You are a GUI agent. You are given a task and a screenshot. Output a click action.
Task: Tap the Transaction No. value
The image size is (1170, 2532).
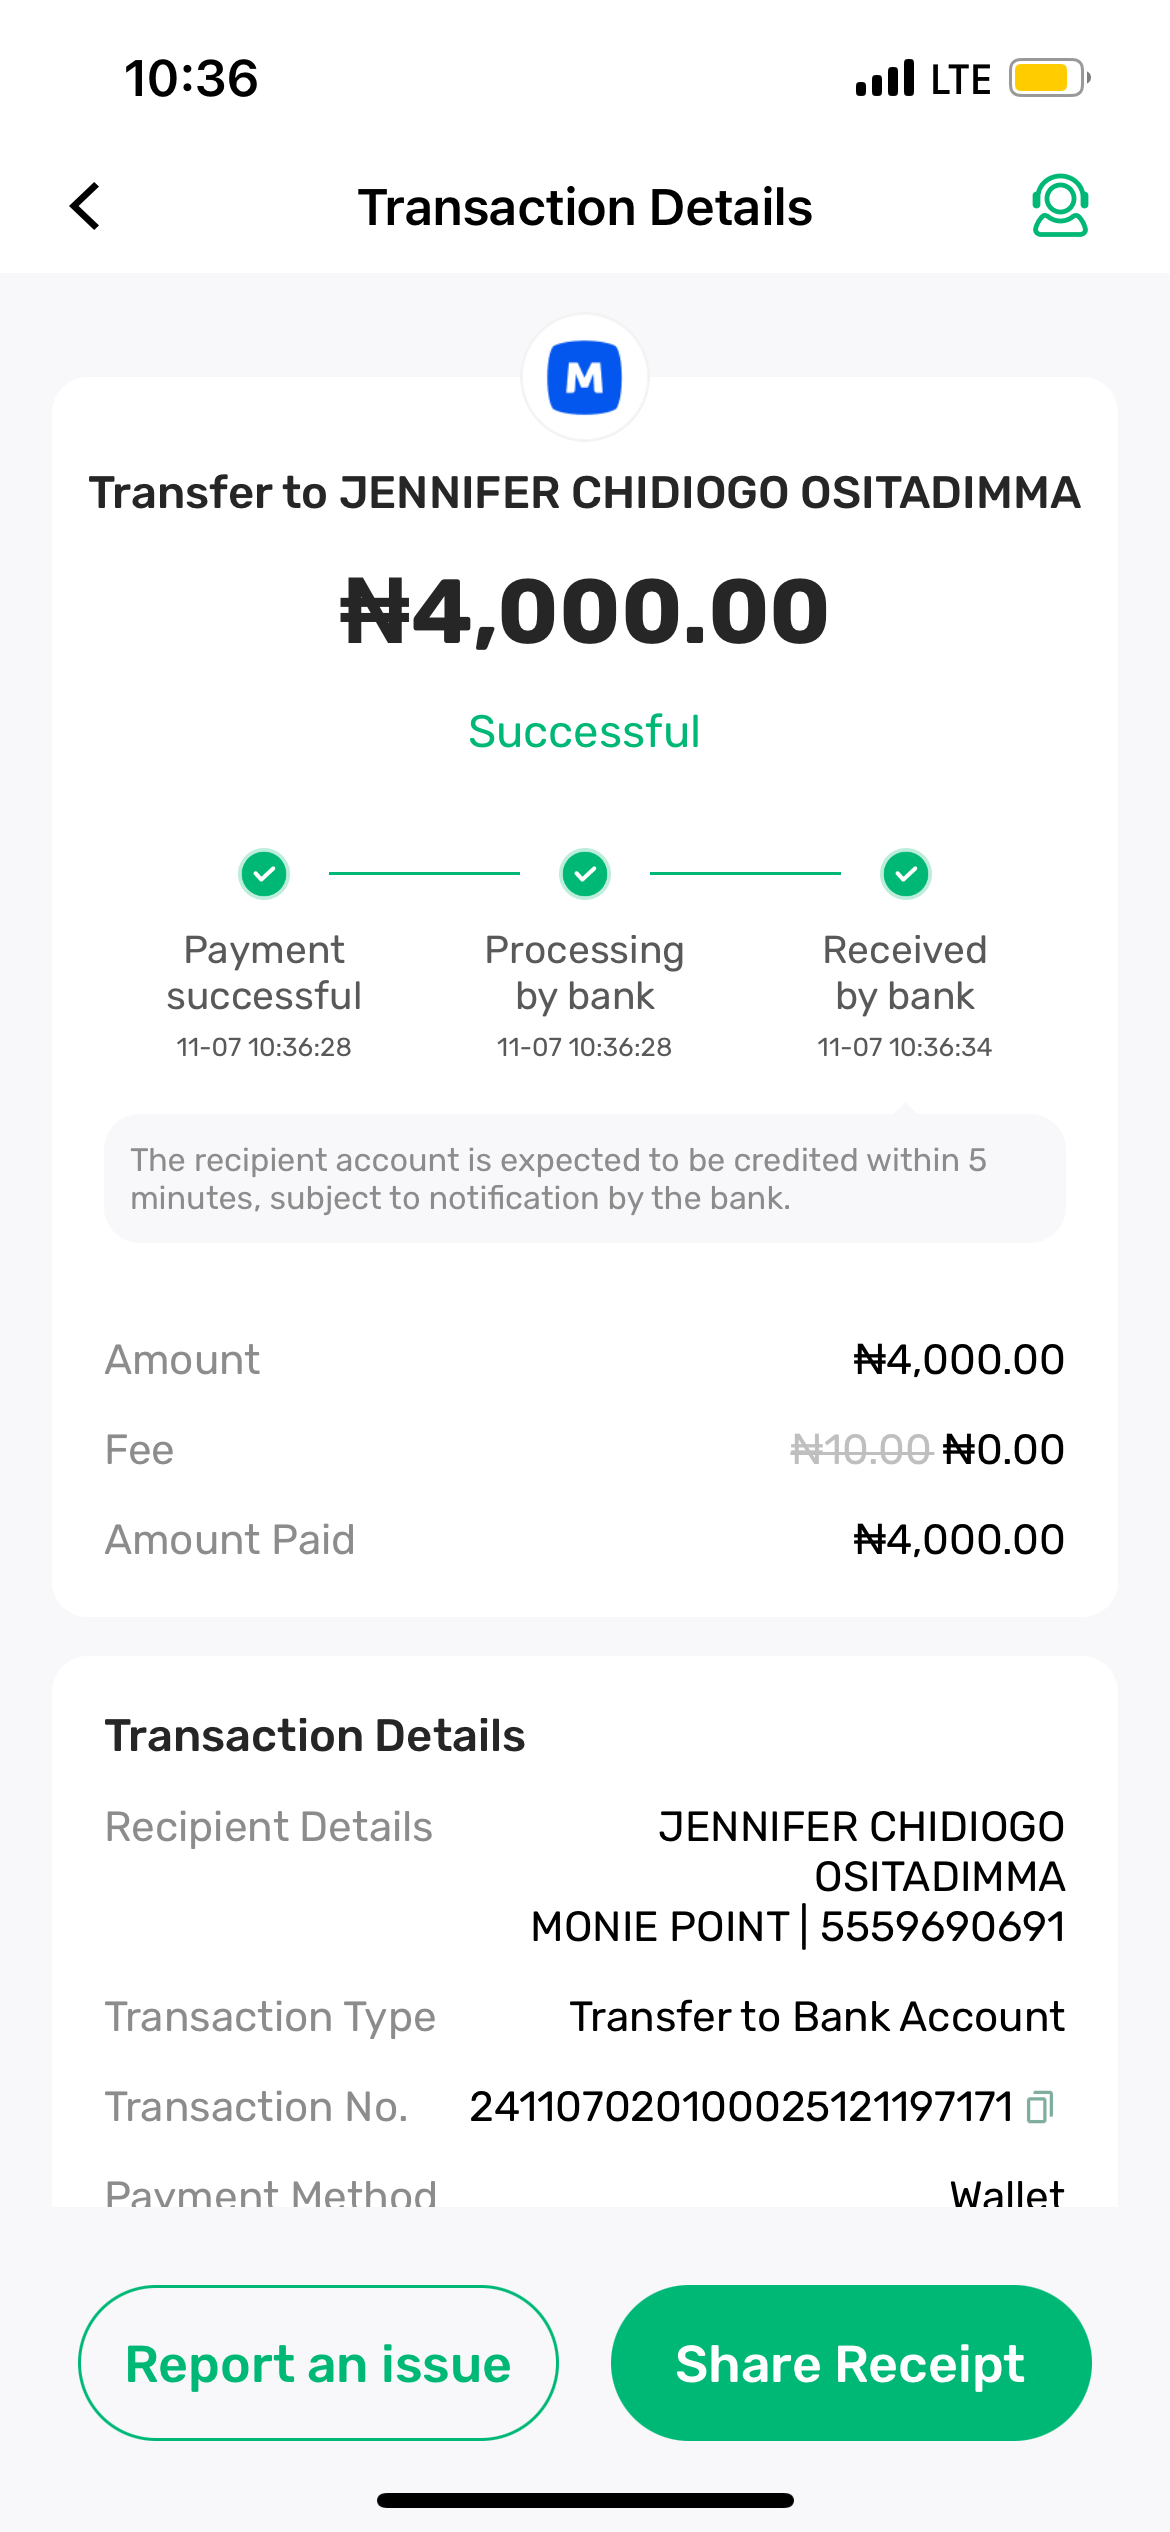click(x=741, y=2107)
